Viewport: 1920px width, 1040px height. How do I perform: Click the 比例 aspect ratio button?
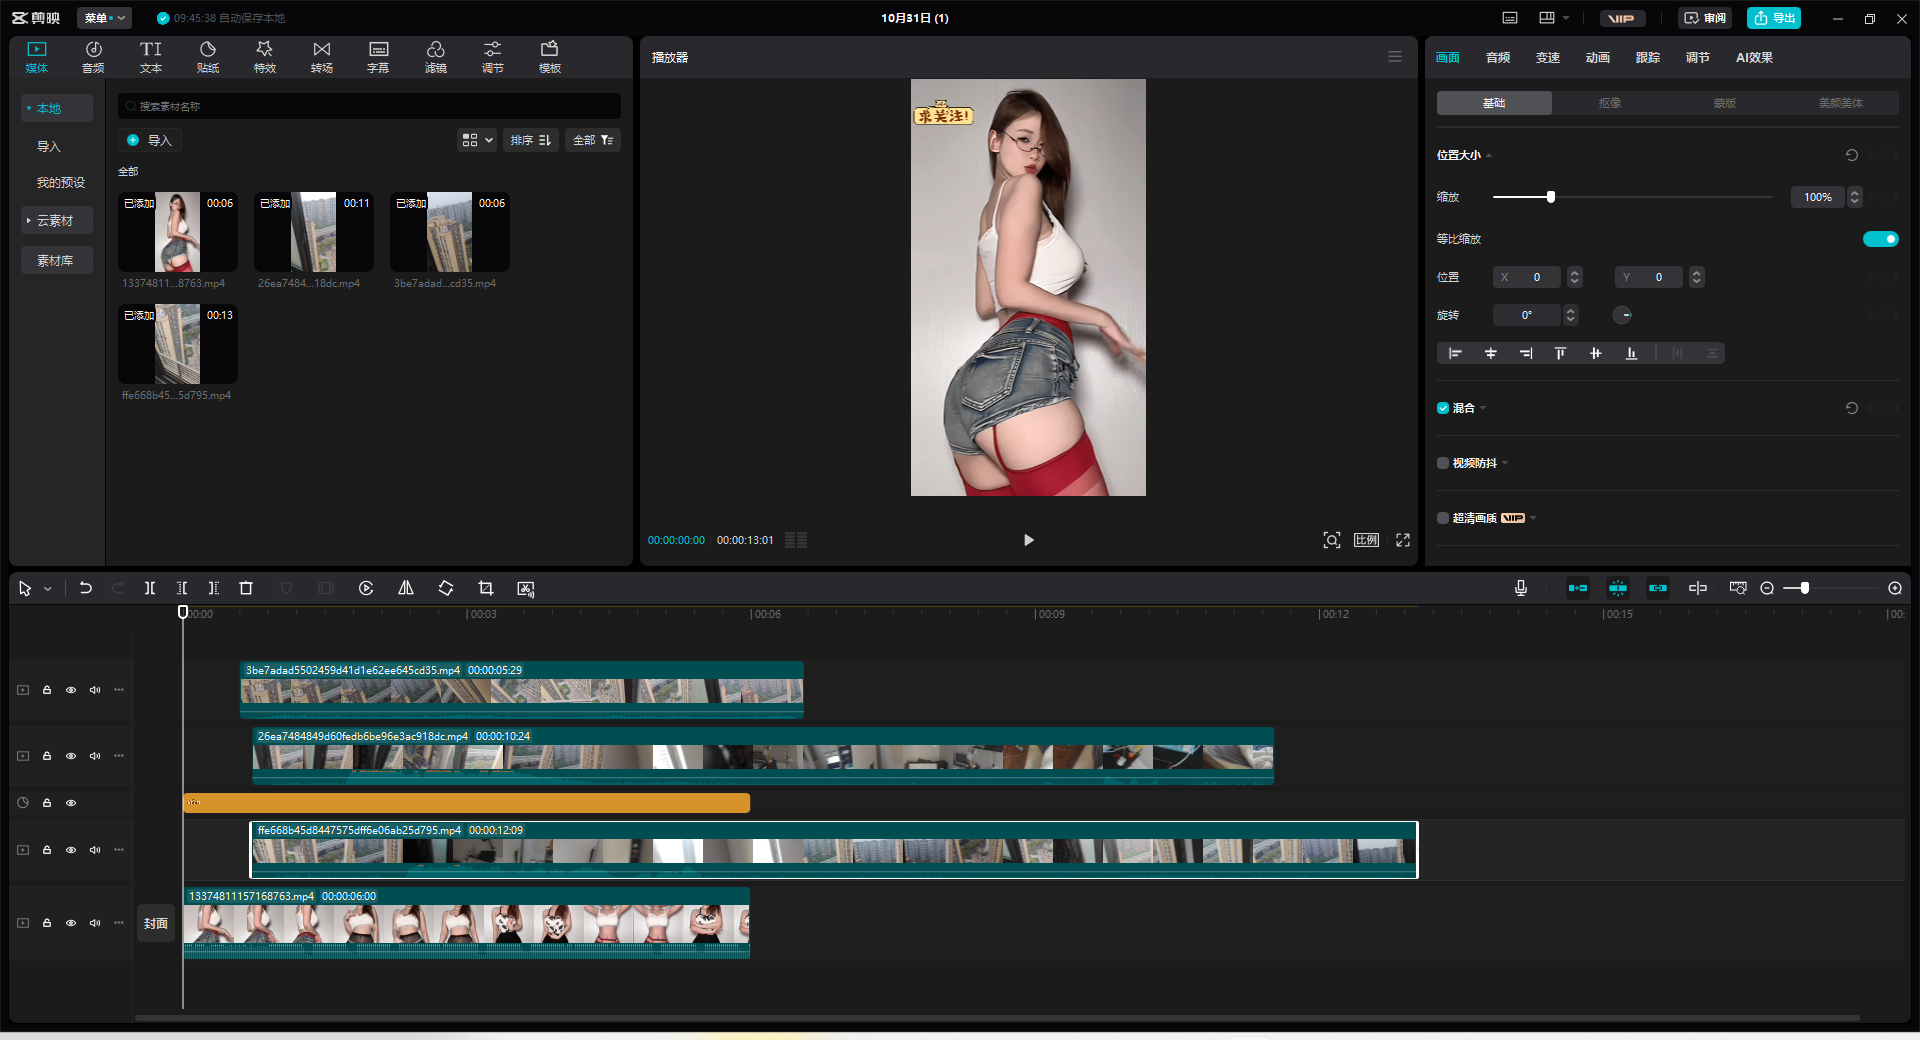tap(1366, 540)
